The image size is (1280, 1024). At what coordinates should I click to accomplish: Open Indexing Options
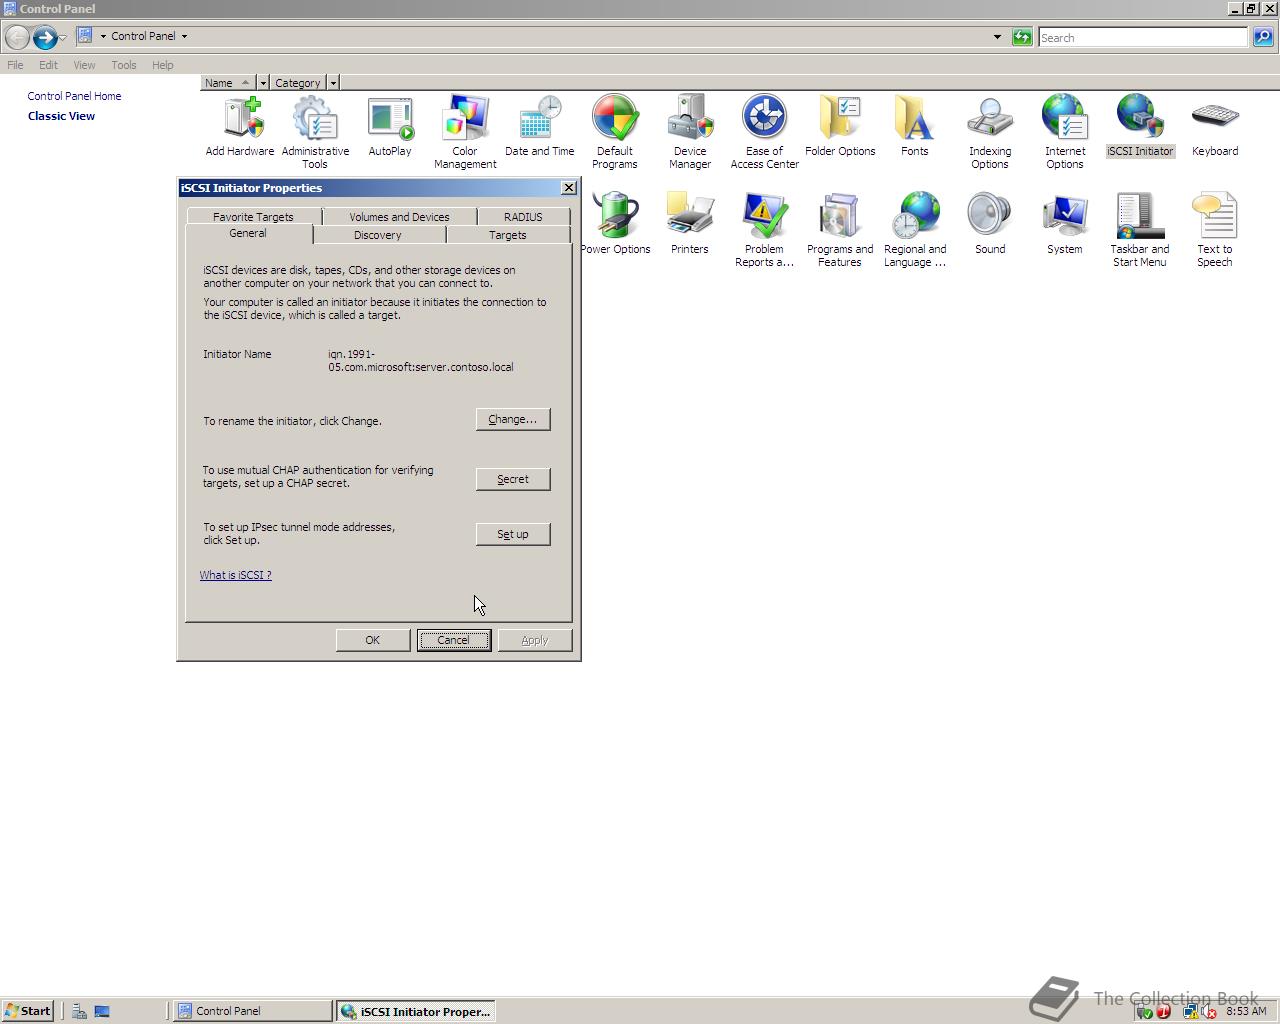coord(990,131)
